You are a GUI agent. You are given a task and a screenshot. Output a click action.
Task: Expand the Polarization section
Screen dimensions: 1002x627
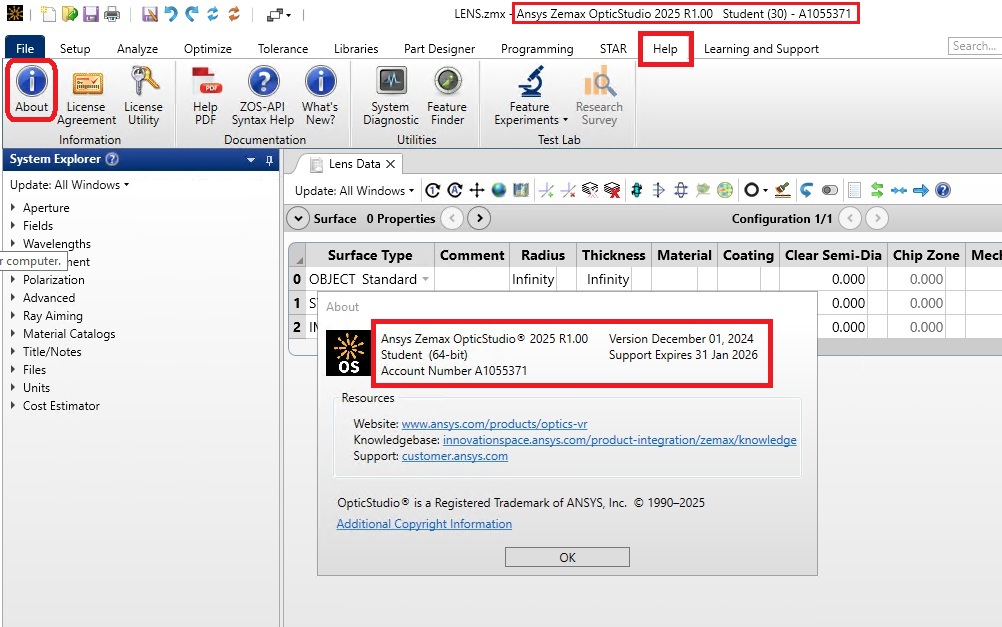[x=13, y=279]
